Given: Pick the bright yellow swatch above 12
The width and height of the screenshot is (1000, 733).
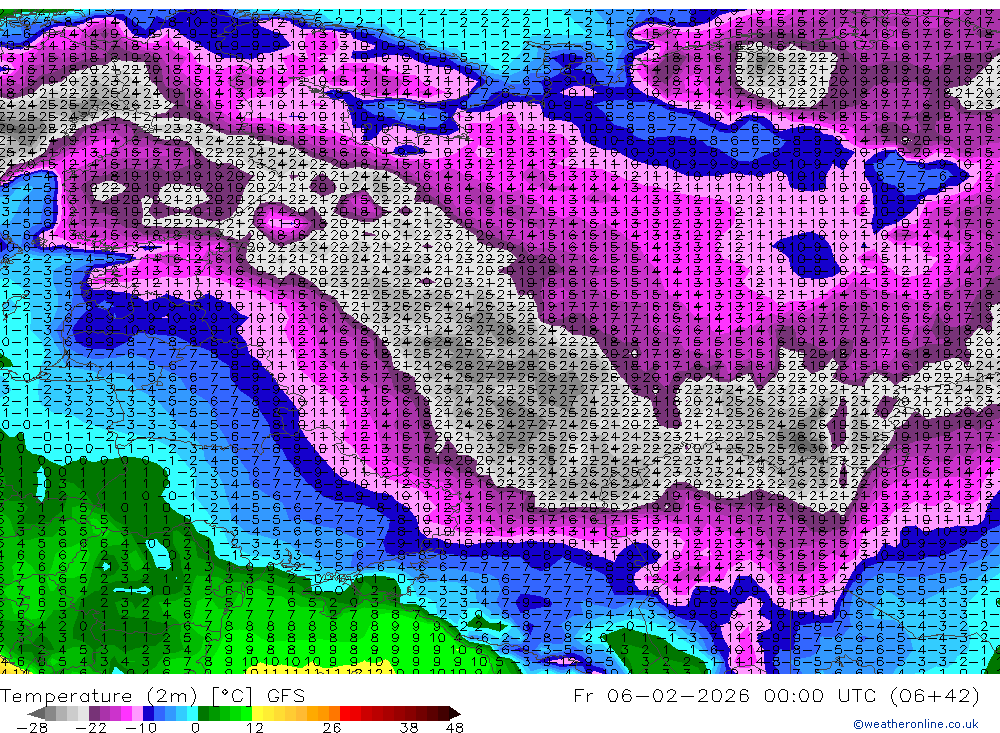Looking at the screenshot, I should [x=257, y=714].
